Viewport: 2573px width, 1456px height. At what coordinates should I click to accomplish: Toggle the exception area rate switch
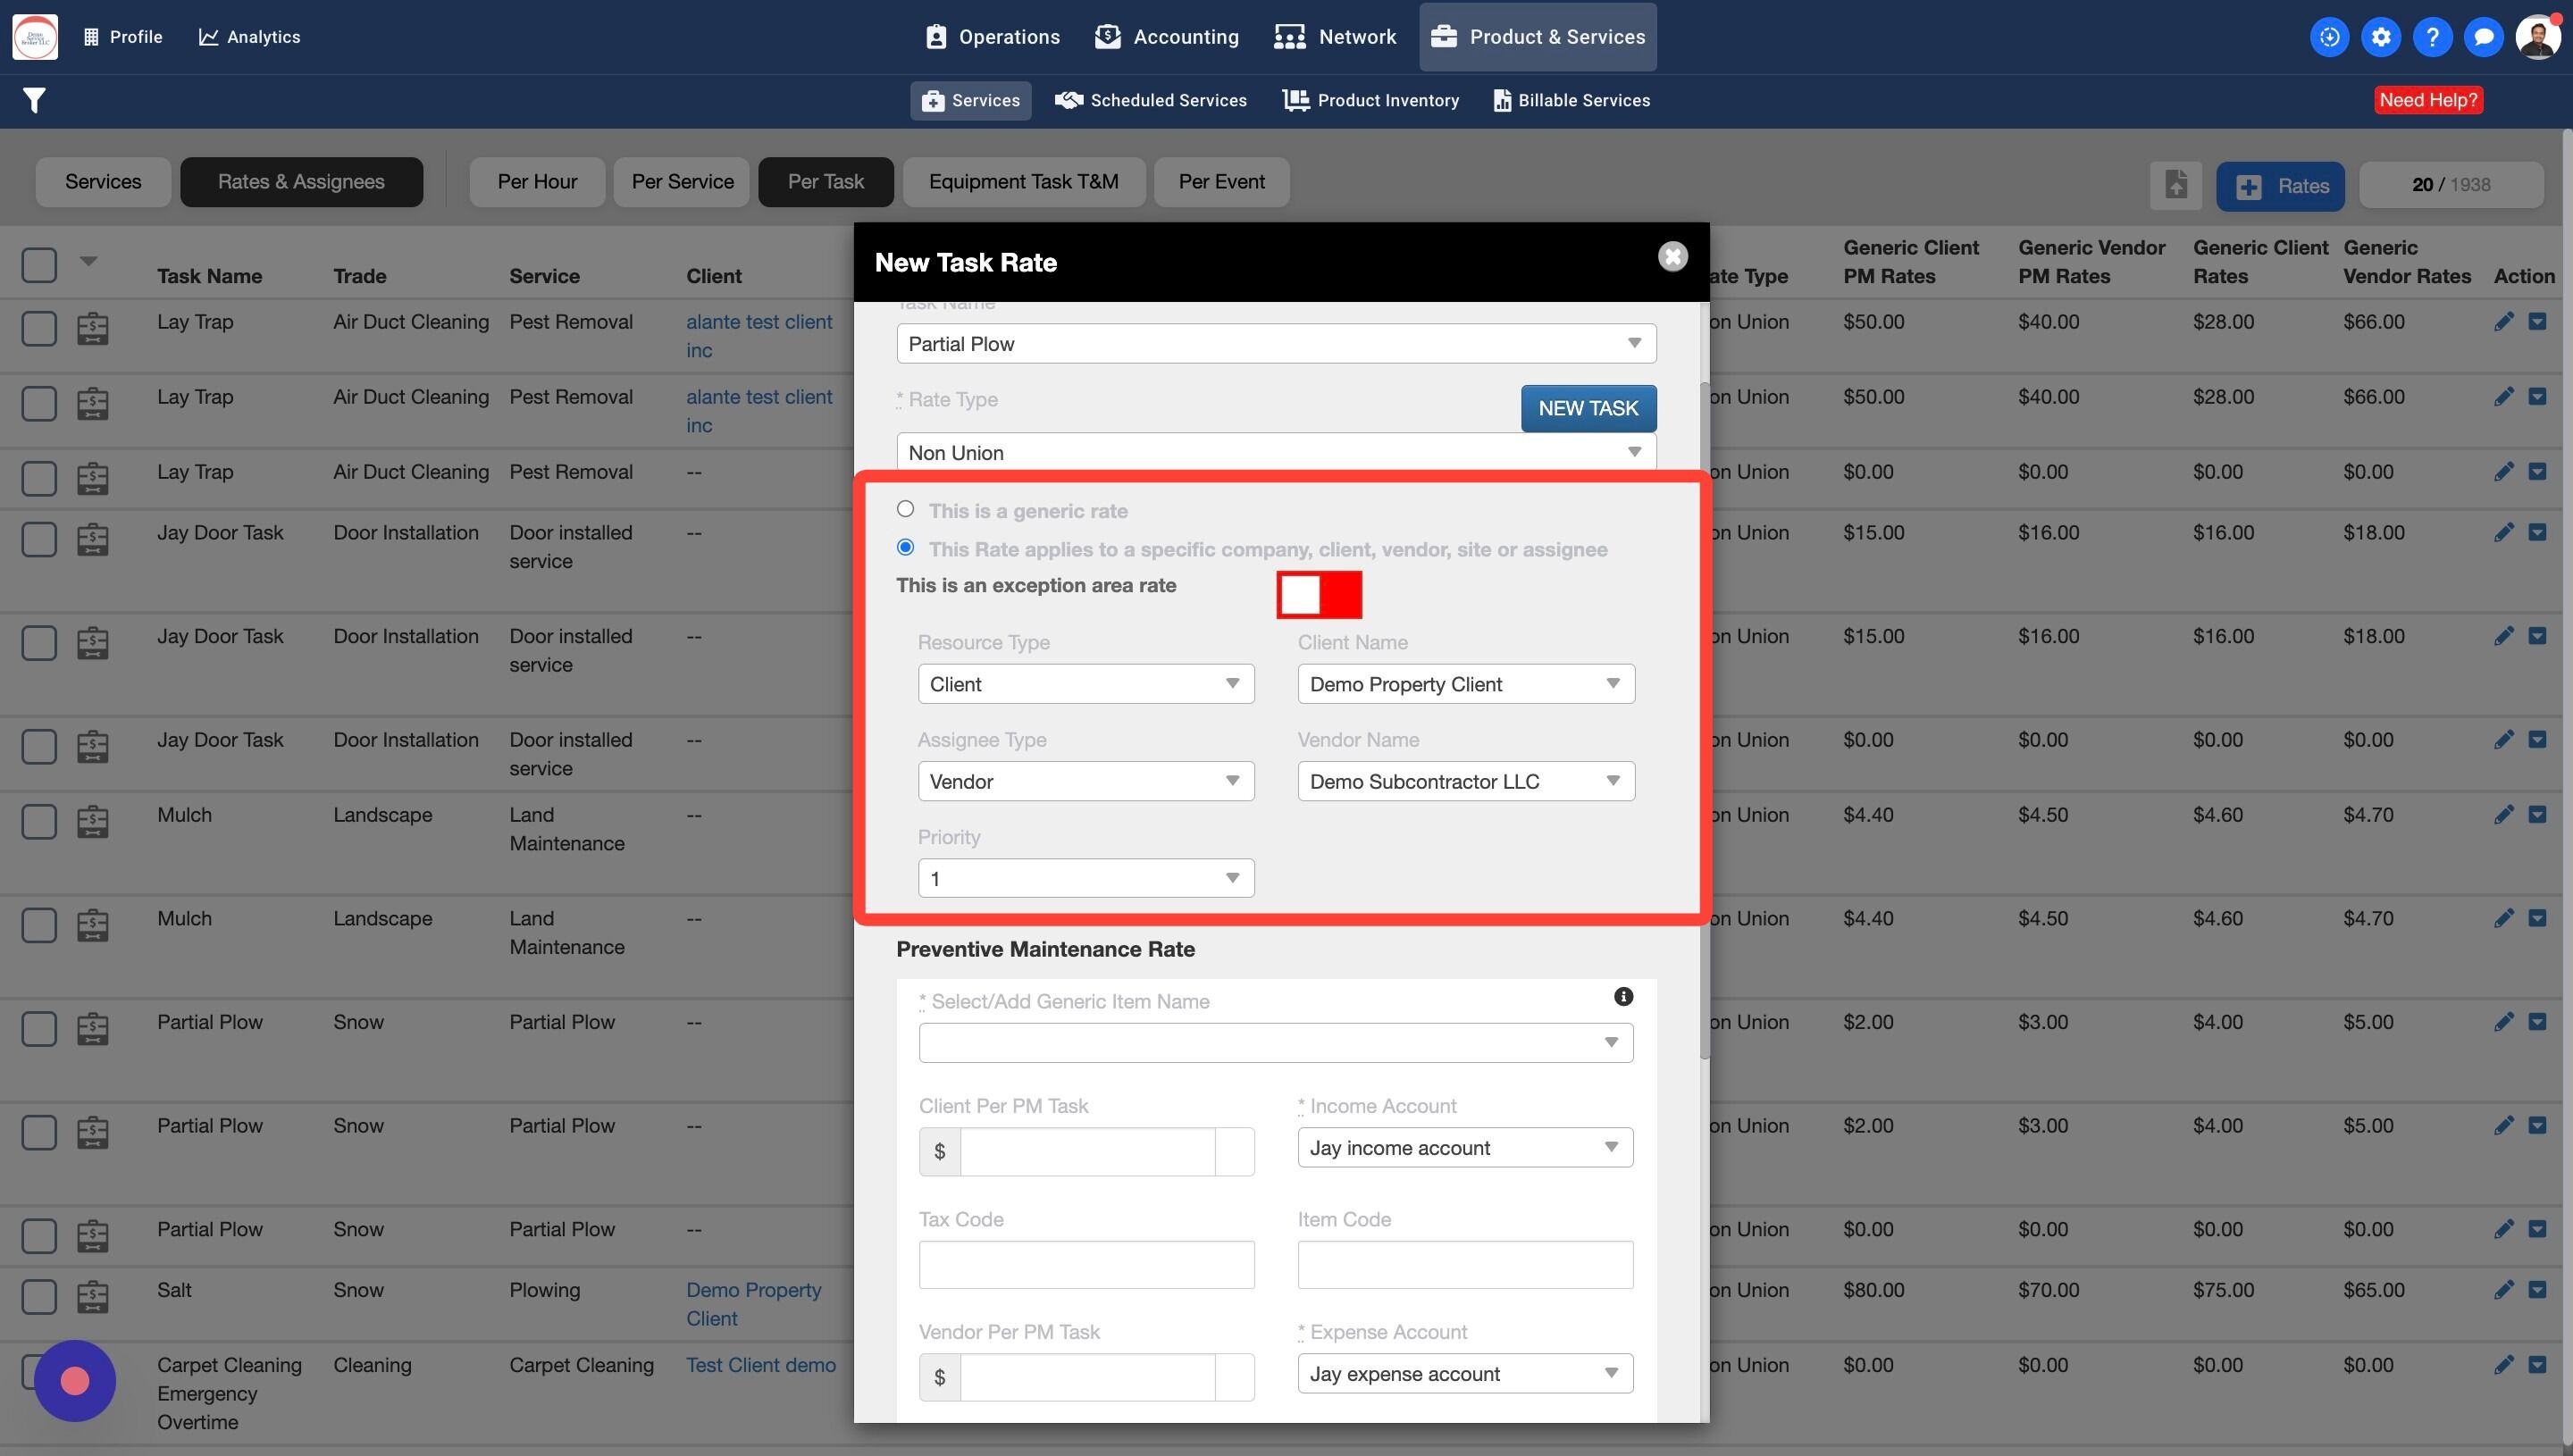point(1318,595)
